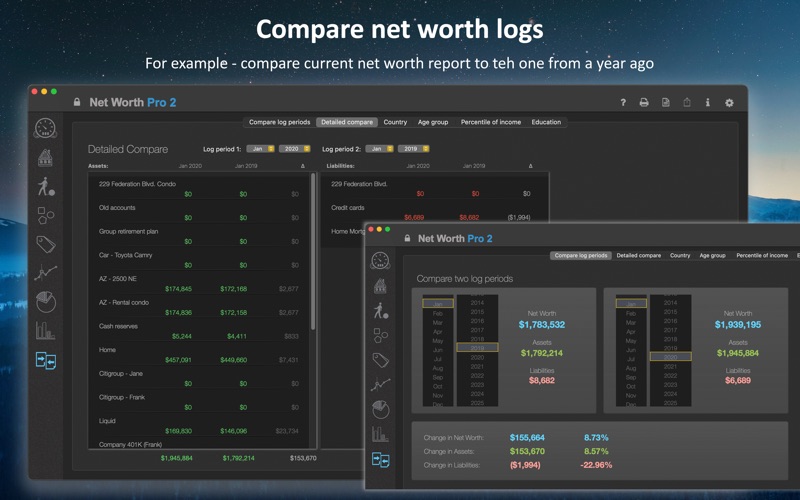Switch to Age group tab in back window
The width and height of the screenshot is (800, 500).
(x=433, y=122)
